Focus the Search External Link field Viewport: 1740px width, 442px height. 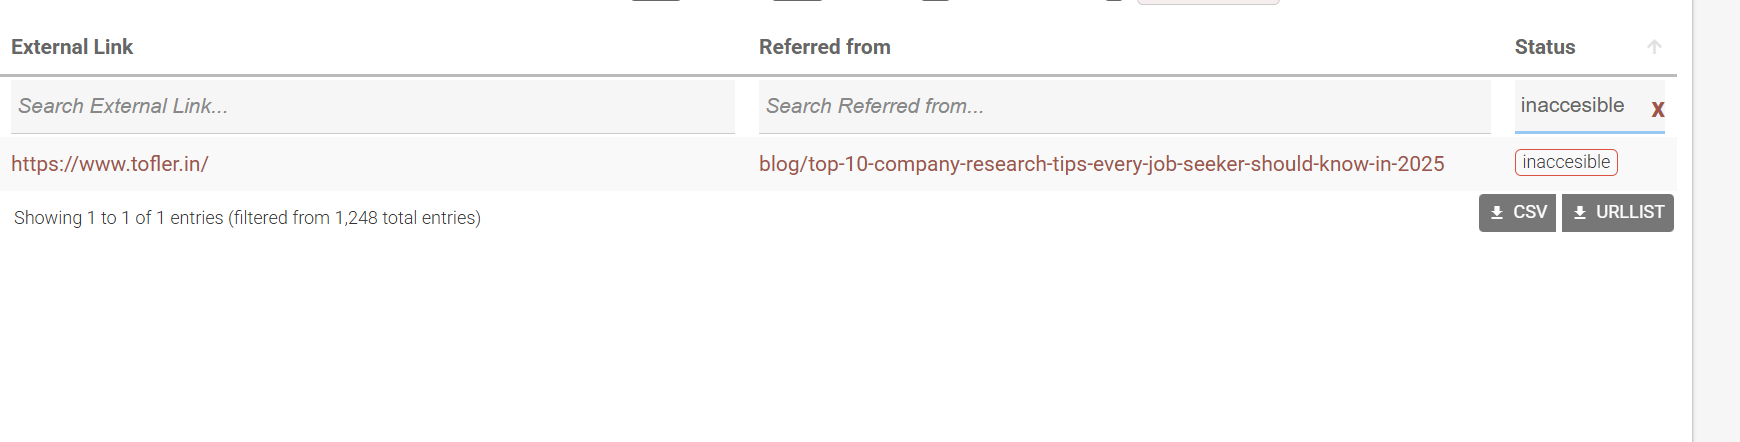tap(372, 106)
